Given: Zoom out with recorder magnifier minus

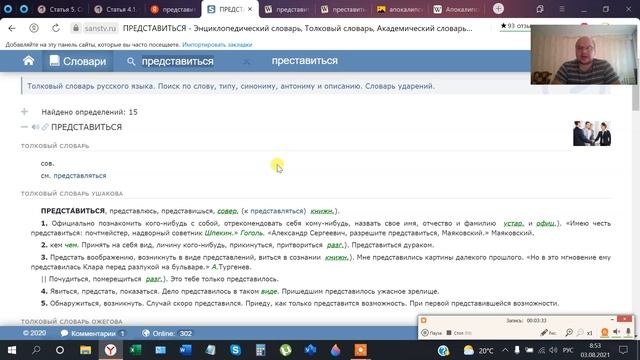Looking at the screenshot, I should tap(580, 333).
